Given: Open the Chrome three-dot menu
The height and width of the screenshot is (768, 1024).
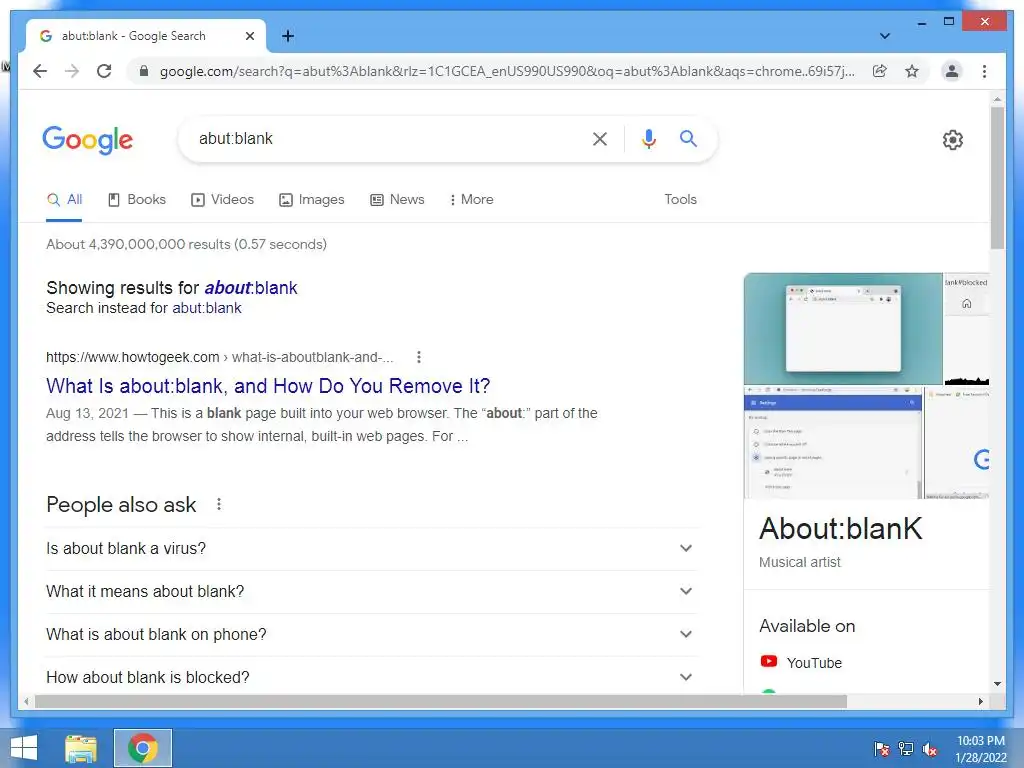Looking at the screenshot, I should (x=984, y=71).
